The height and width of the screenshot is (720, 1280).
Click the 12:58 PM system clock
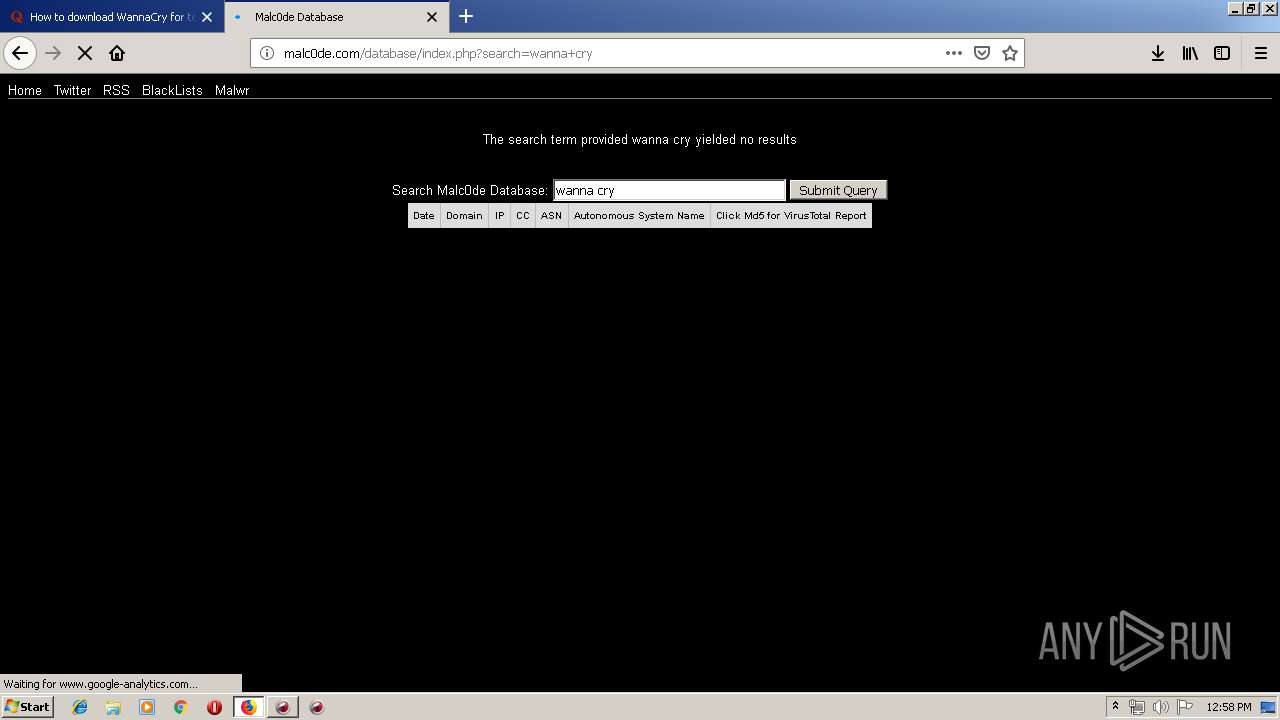1229,707
